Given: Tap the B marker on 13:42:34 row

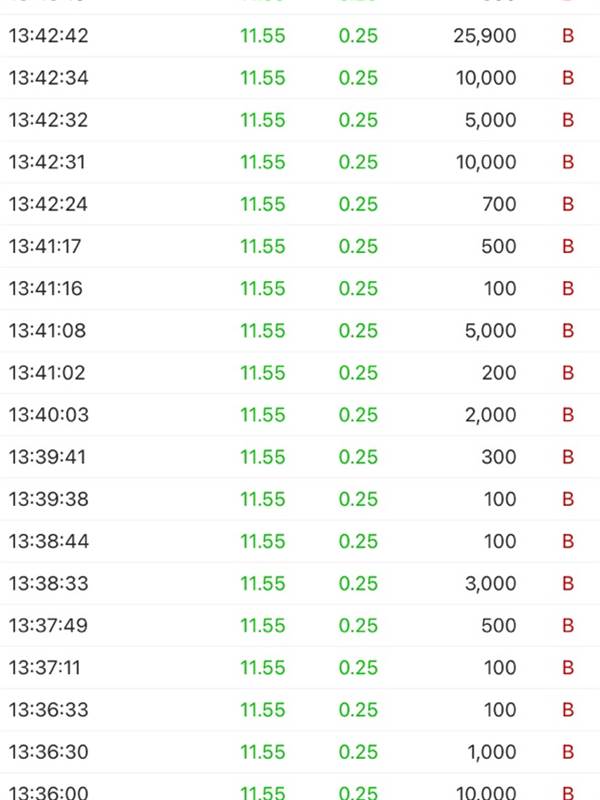Looking at the screenshot, I should [568, 78].
